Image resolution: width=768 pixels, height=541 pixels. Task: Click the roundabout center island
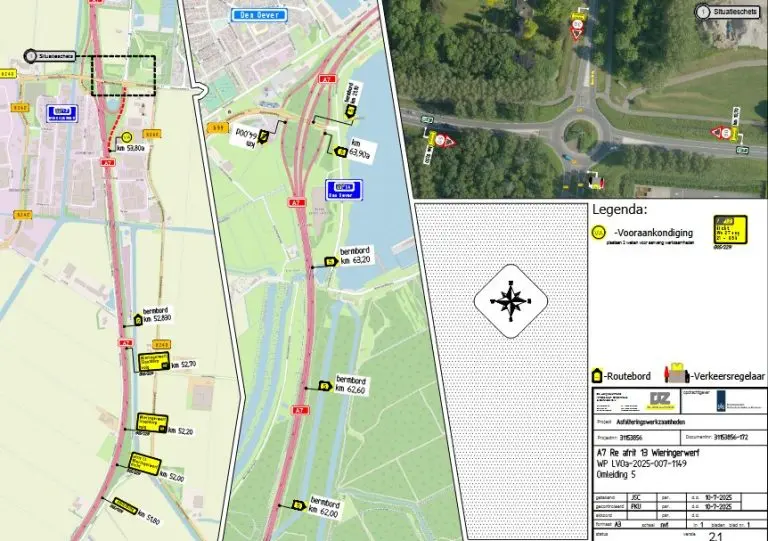coord(581,135)
